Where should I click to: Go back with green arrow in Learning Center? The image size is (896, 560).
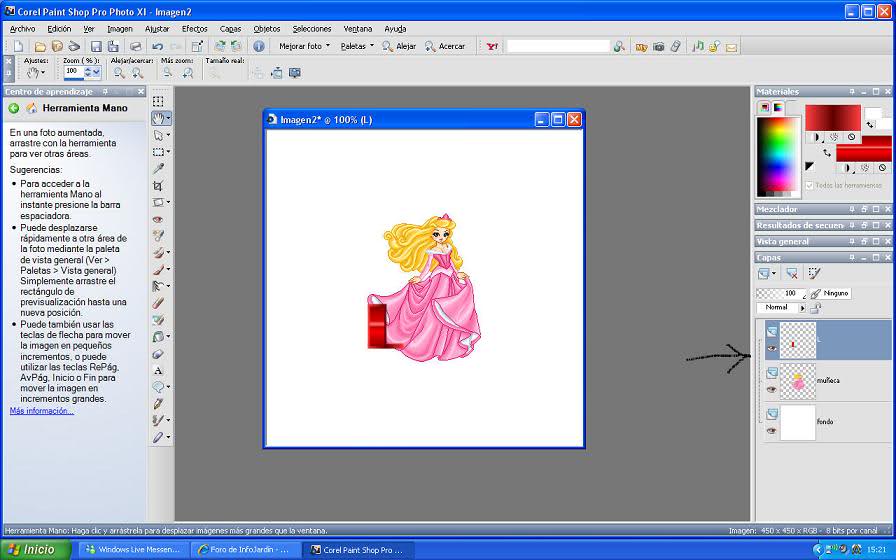coord(14,108)
